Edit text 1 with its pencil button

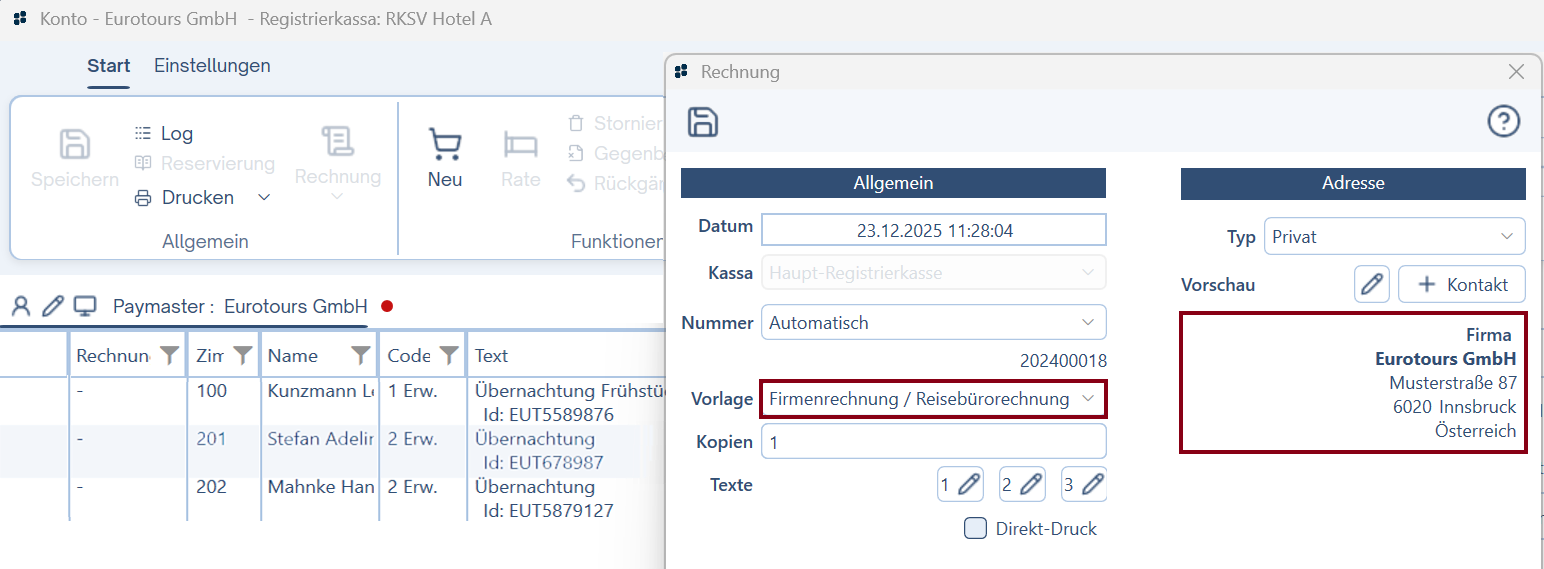point(960,485)
